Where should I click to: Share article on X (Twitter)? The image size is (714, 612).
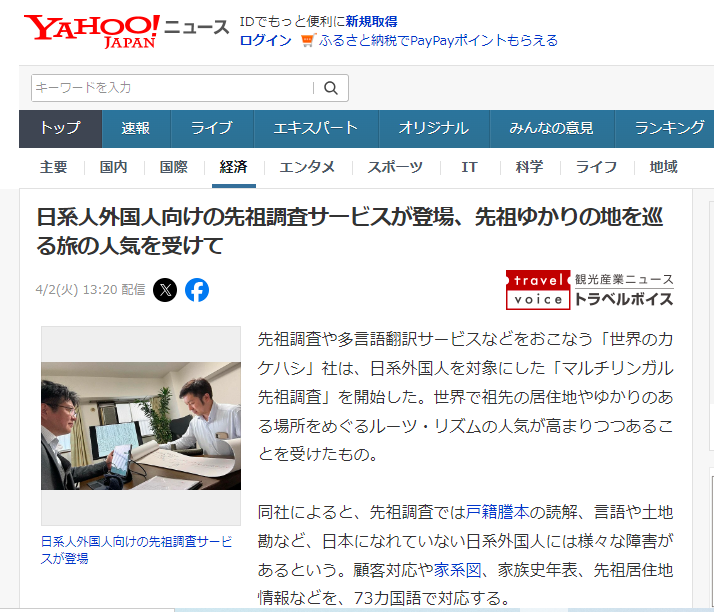click(x=166, y=290)
